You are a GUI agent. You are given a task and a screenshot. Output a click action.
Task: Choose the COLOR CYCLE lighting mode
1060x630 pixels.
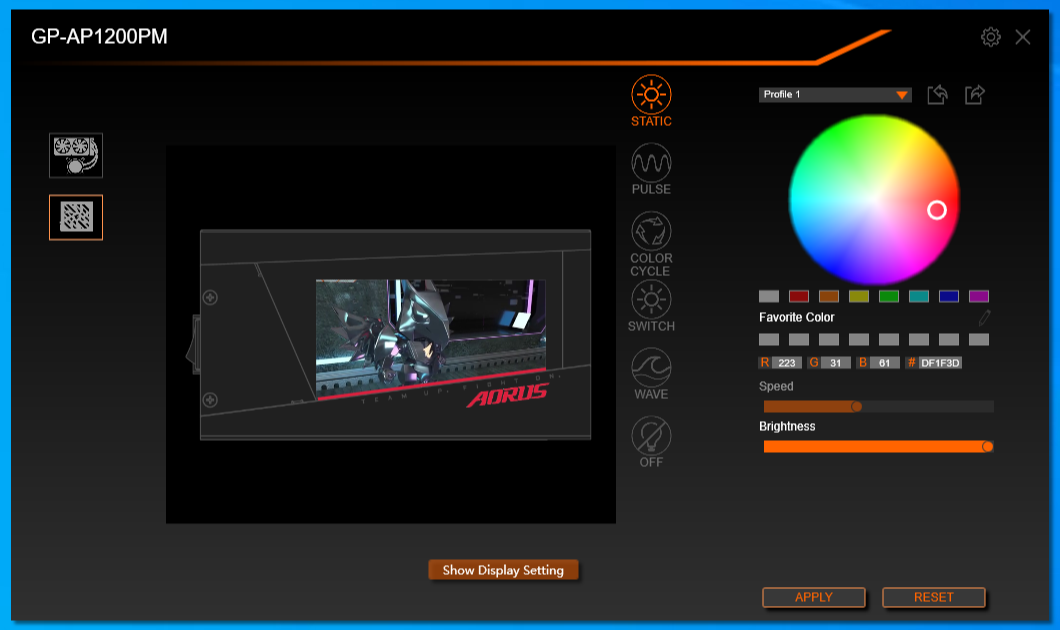[x=651, y=232]
